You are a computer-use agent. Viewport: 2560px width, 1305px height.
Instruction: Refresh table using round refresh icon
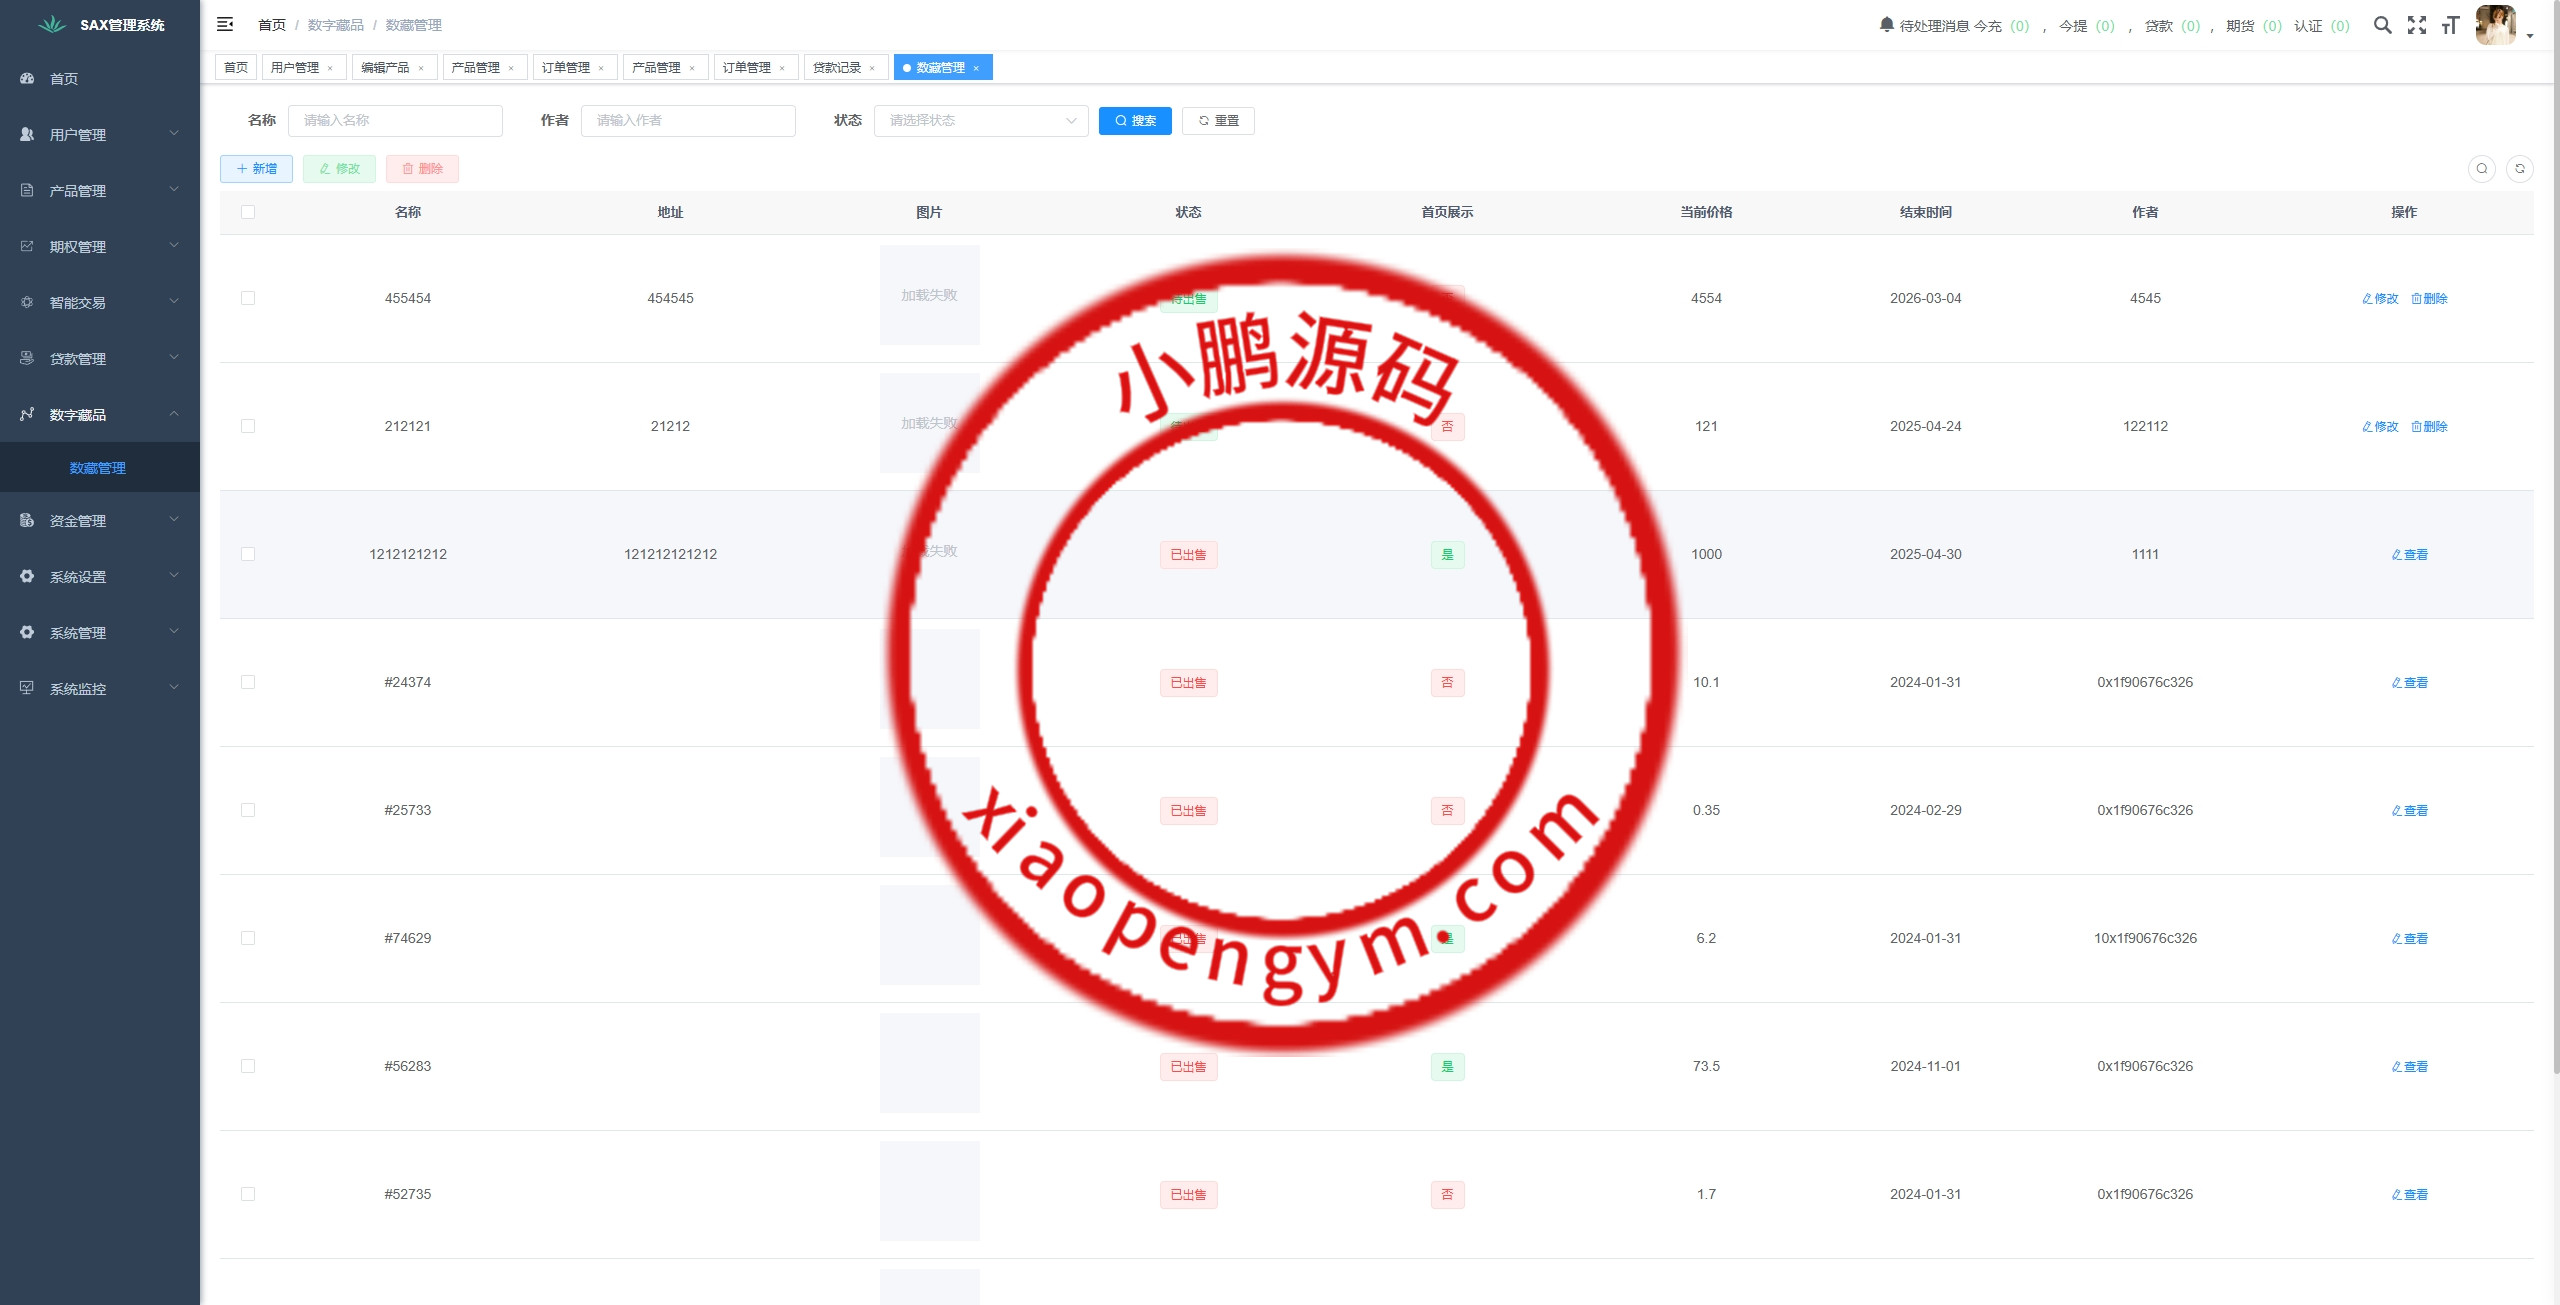pyautogui.click(x=2520, y=169)
